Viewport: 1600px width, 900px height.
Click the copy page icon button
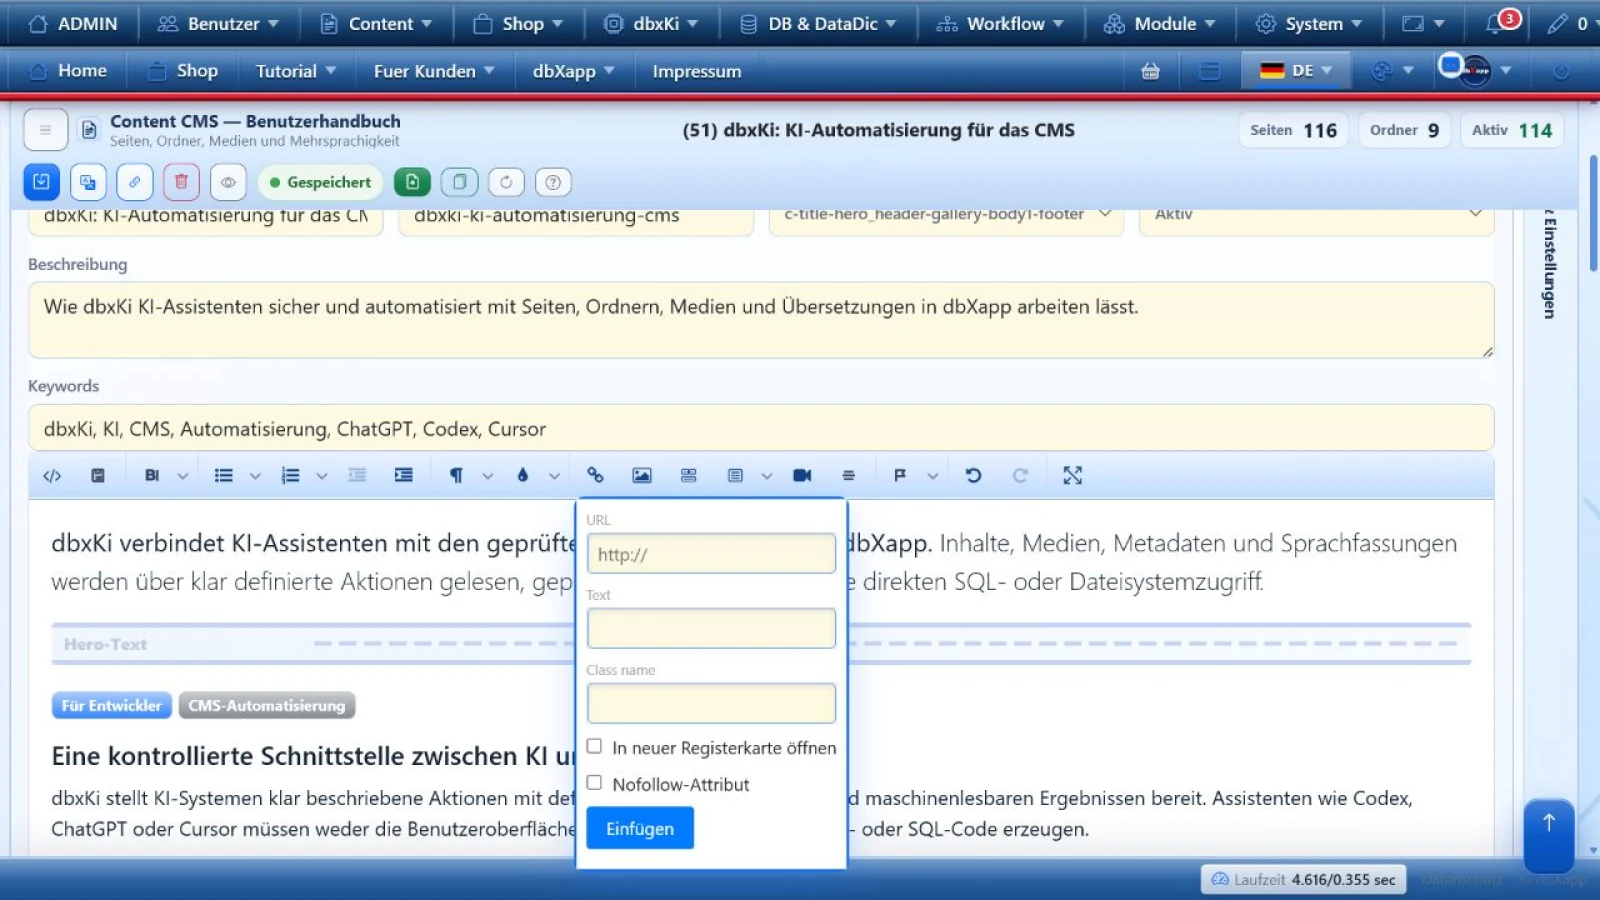click(459, 182)
